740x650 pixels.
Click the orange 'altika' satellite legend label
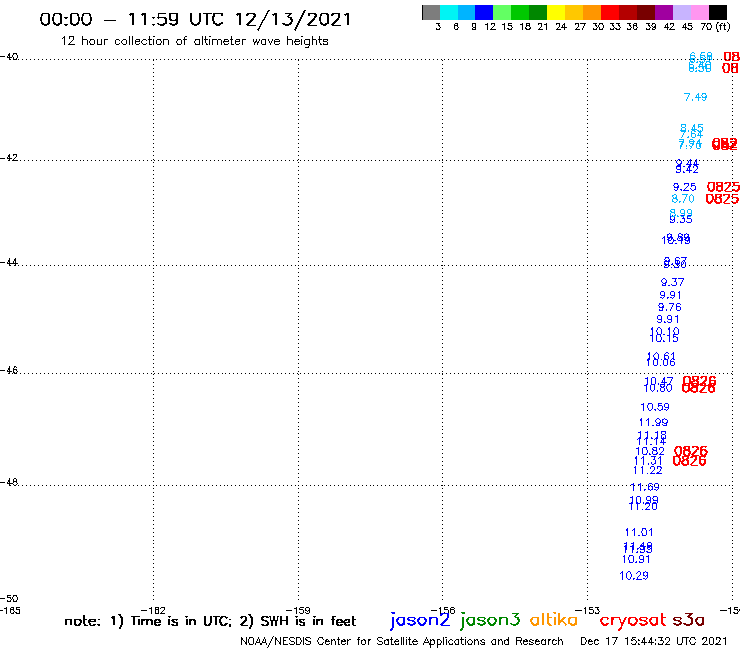coord(554,619)
